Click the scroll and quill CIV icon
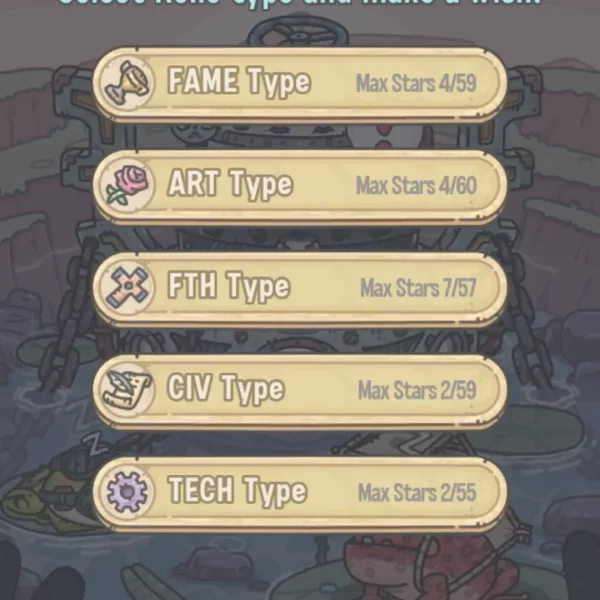 point(127,390)
